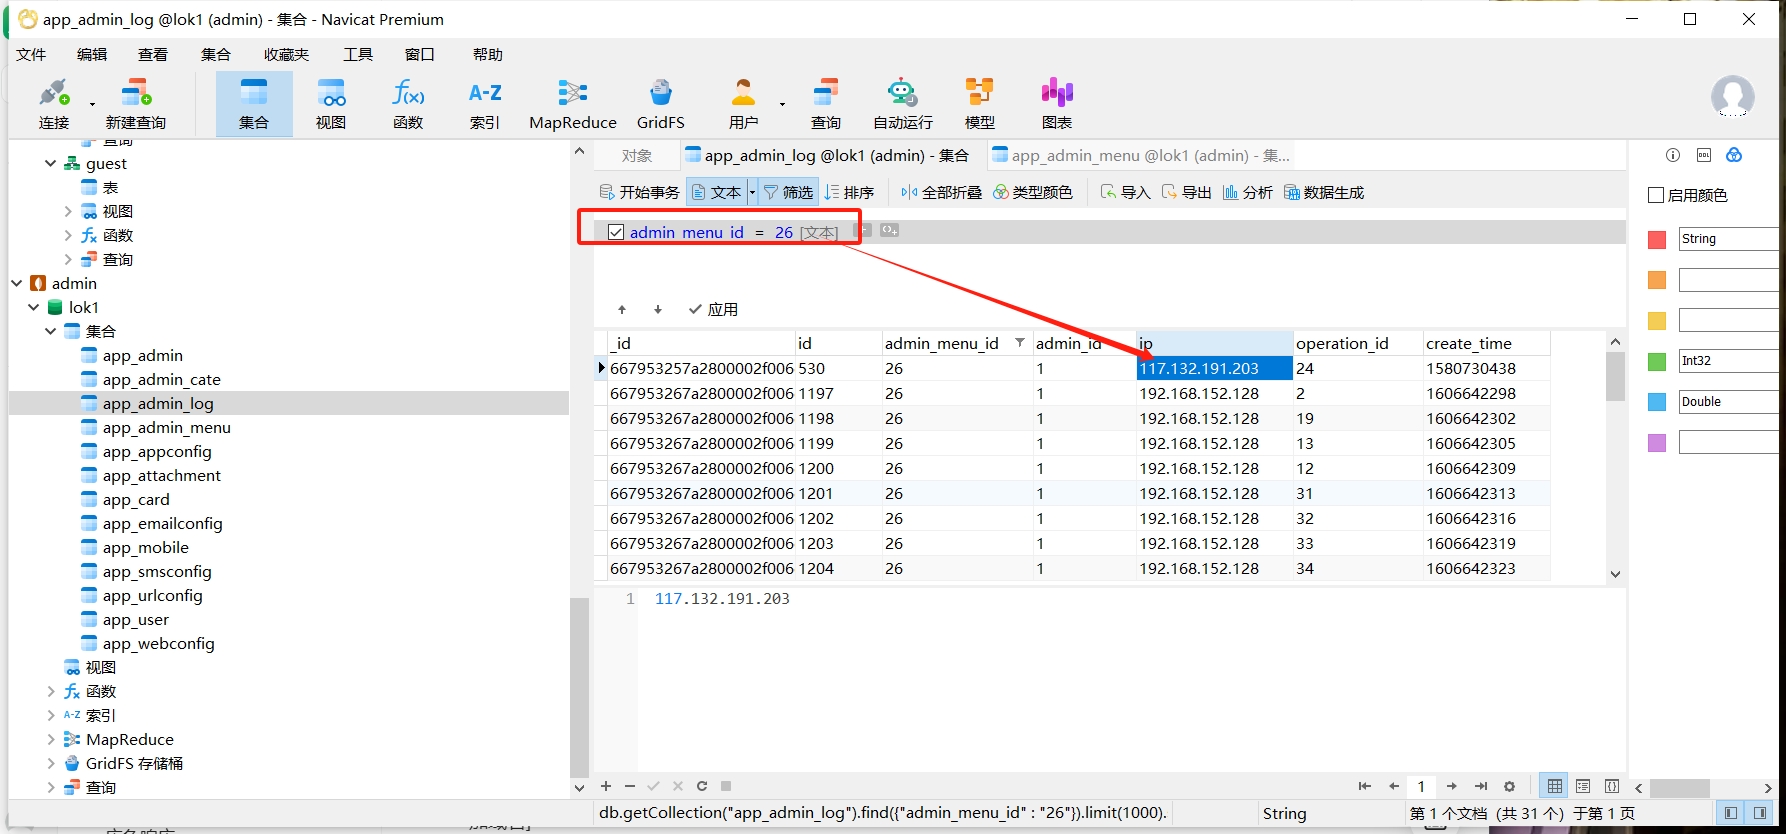The image size is (1786, 834).
Task: Pick the blue Double color swatch
Action: pyautogui.click(x=1657, y=402)
